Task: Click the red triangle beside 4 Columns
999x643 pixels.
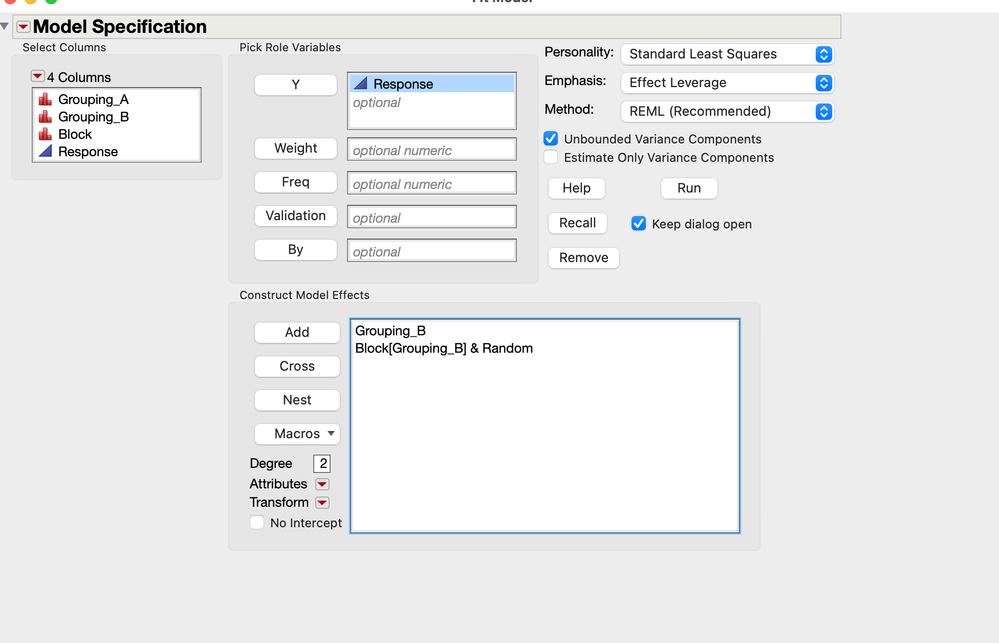Action: click(38, 76)
